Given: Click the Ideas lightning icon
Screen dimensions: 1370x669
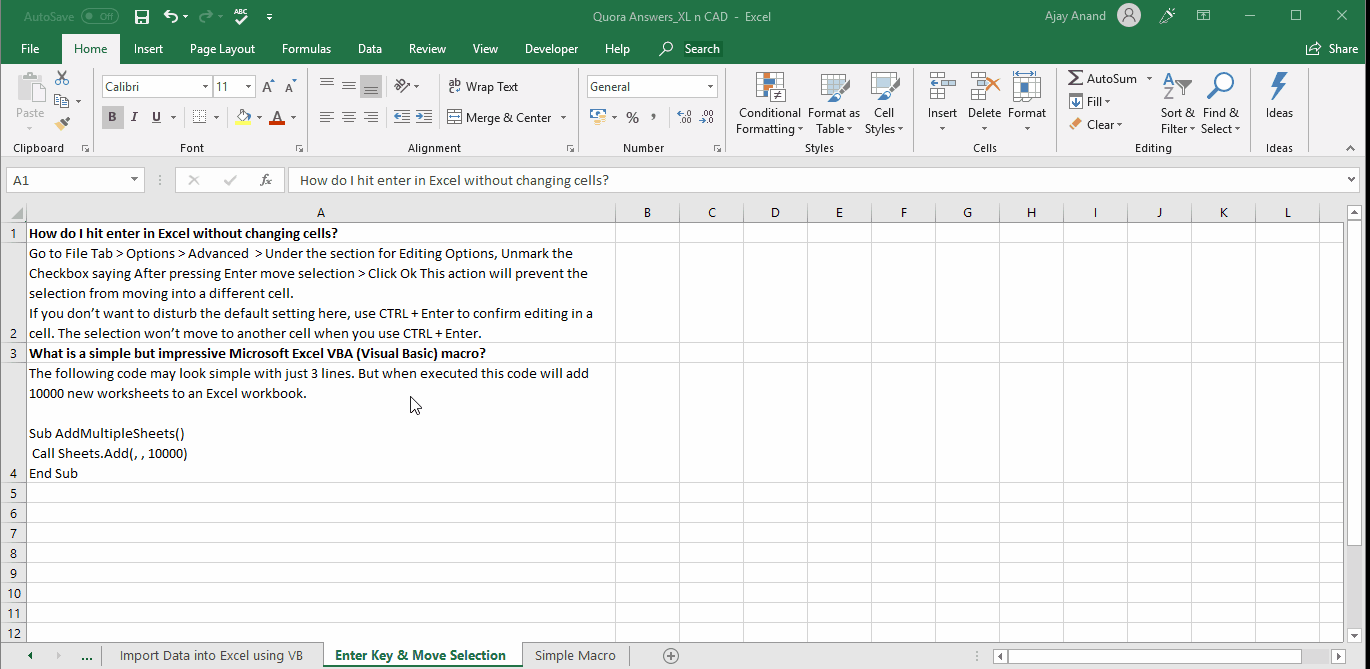Looking at the screenshot, I should tap(1279, 87).
